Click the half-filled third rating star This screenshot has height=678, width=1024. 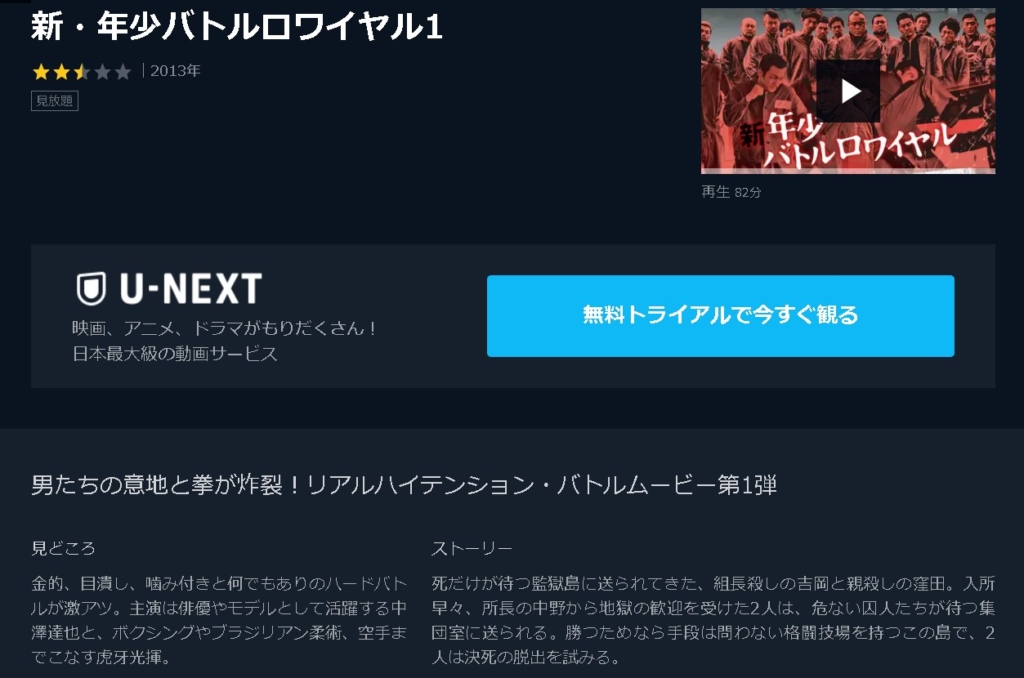[82, 71]
